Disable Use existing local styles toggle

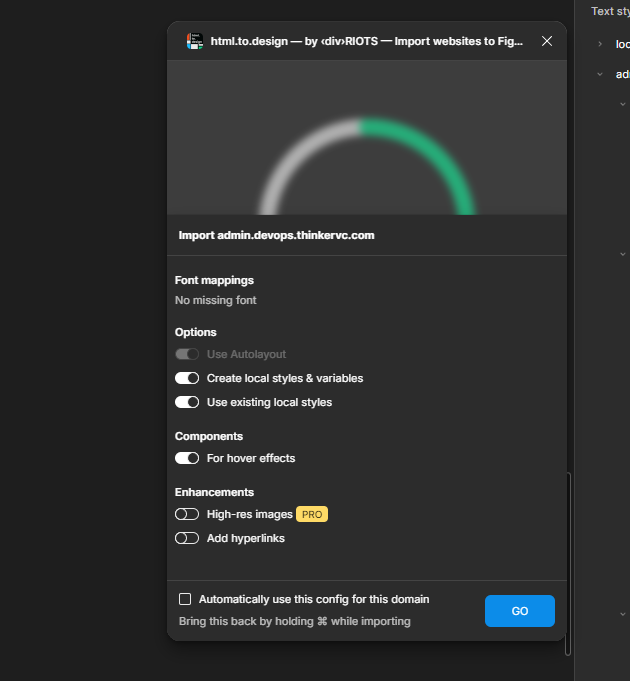tap(187, 402)
